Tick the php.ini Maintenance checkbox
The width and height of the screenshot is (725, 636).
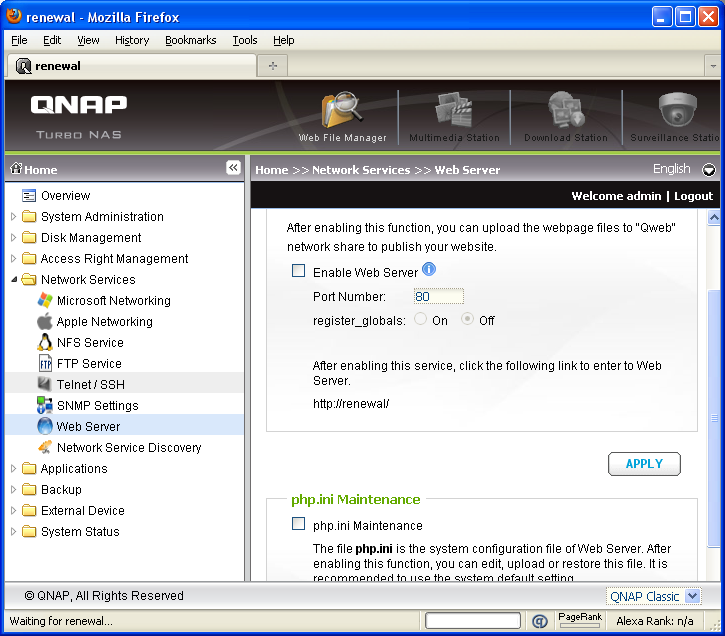coord(298,524)
